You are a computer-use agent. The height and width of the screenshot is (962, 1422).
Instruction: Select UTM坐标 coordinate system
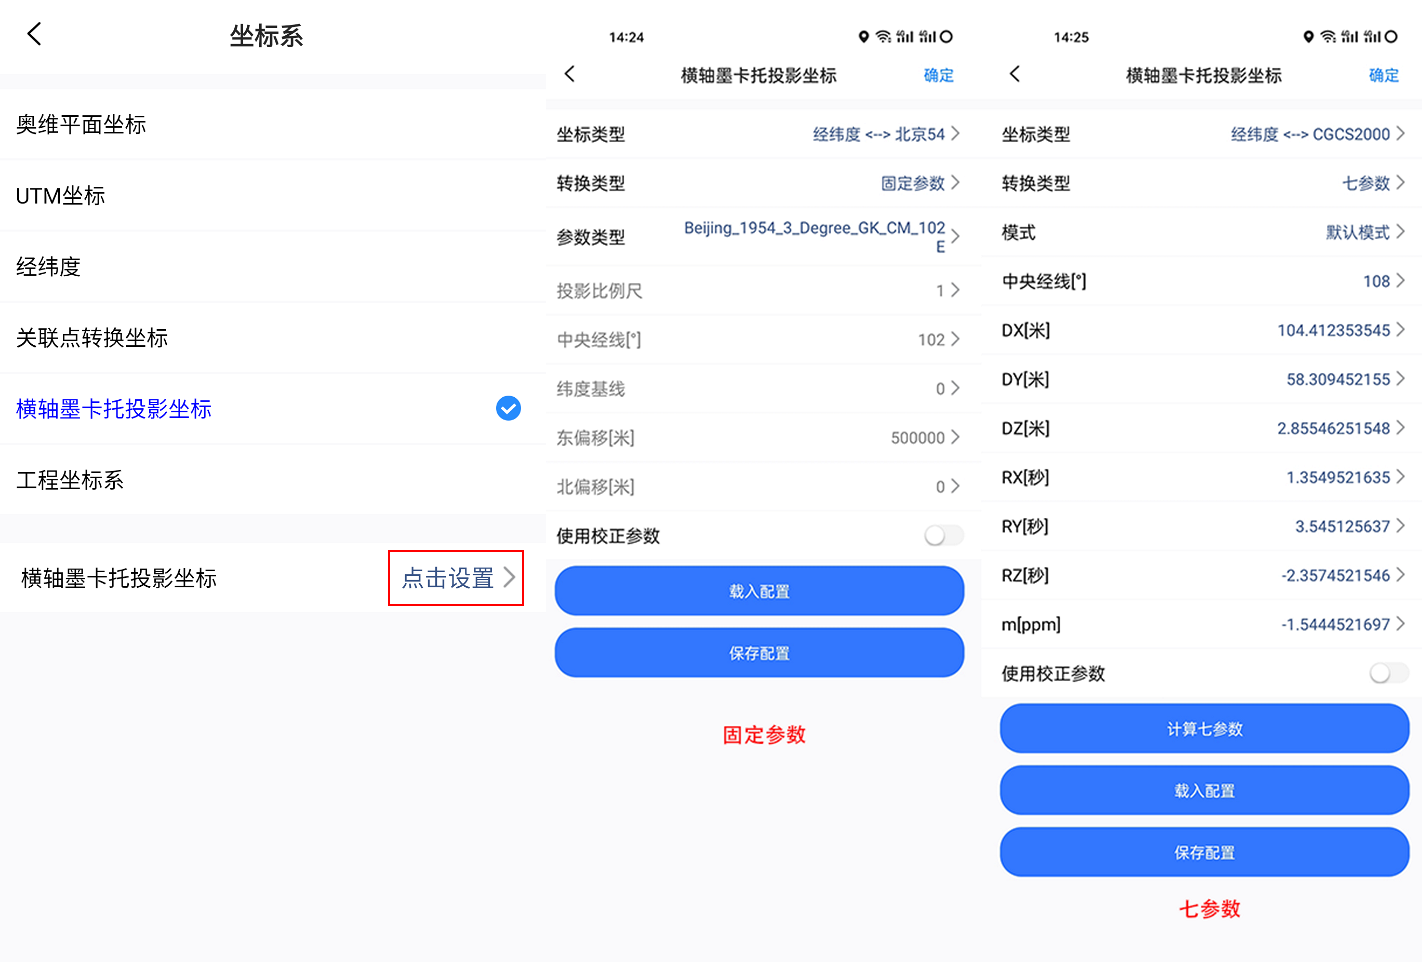[x=273, y=196]
